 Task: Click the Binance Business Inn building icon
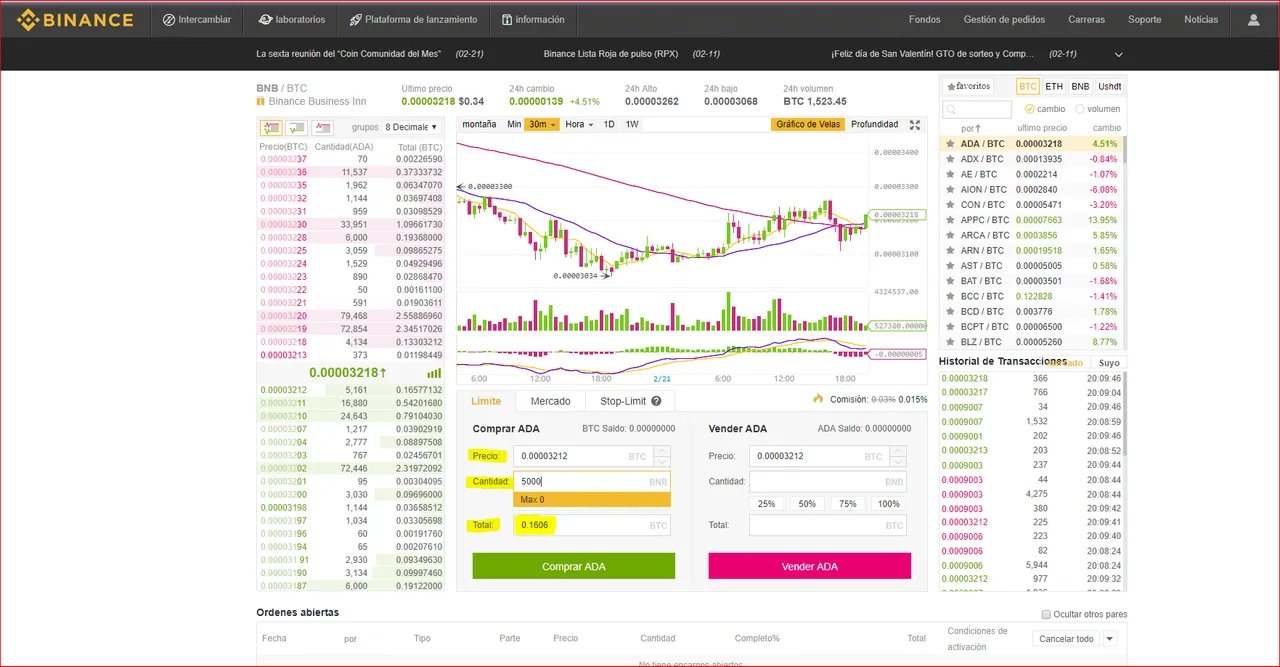click(261, 101)
